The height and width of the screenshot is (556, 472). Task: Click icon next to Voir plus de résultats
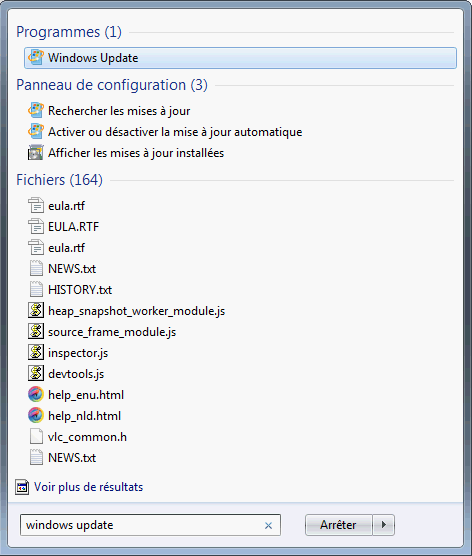pyautogui.click(x=22, y=487)
